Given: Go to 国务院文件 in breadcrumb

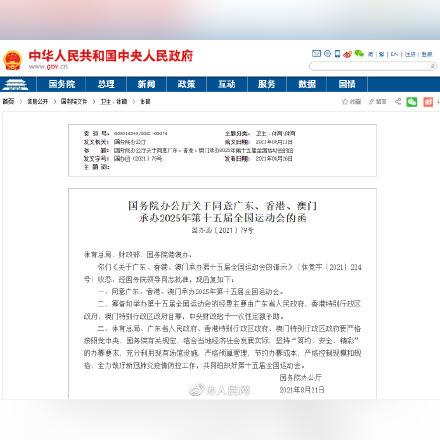Looking at the screenshot, I should click(x=74, y=101).
